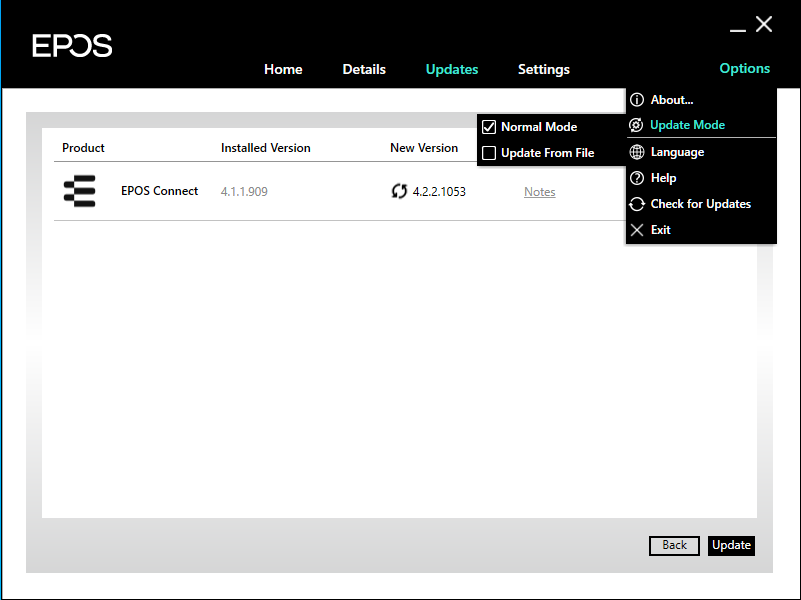The height and width of the screenshot is (600, 801).
Task: Go to the Settings tab
Action: point(544,69)
